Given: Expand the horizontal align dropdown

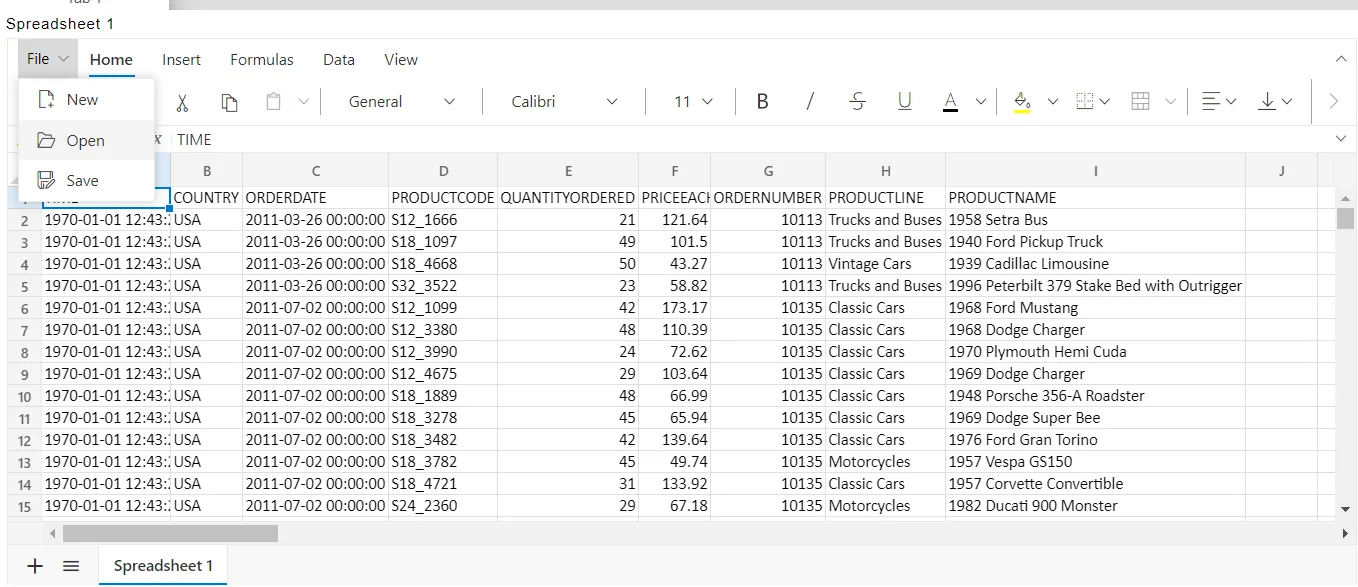Looking at the screenshot, I should (x=1219, y=102).
